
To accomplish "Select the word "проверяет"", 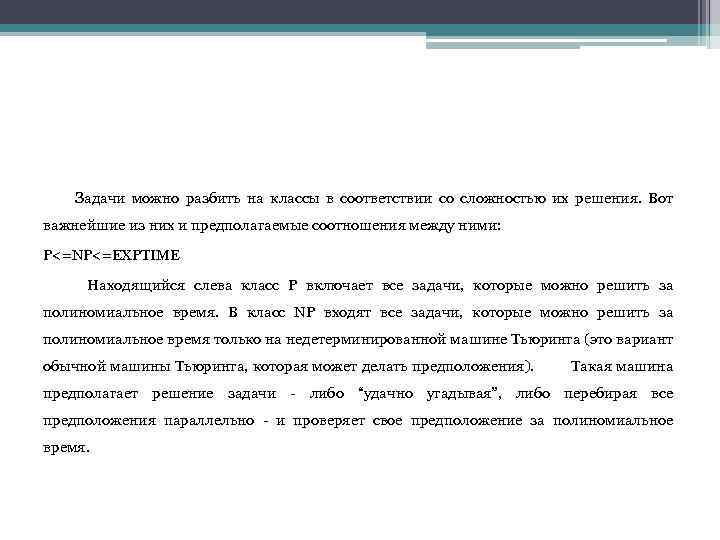I will point(328,421).
